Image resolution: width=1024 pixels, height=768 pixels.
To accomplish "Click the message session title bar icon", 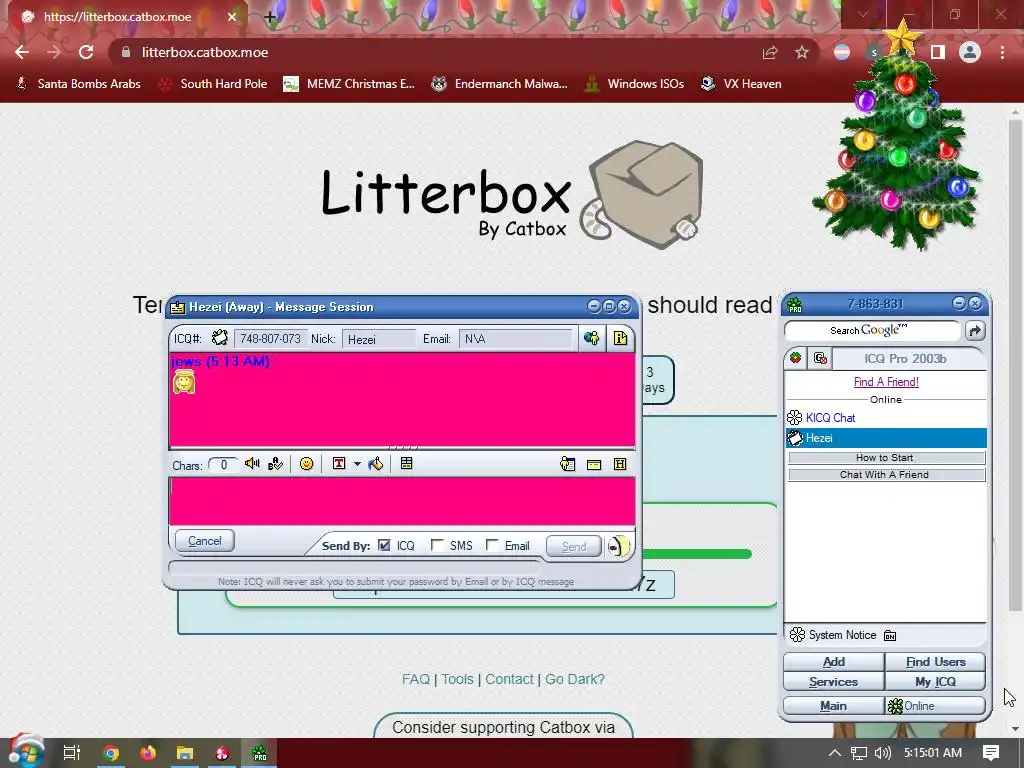I will (178, 307).
